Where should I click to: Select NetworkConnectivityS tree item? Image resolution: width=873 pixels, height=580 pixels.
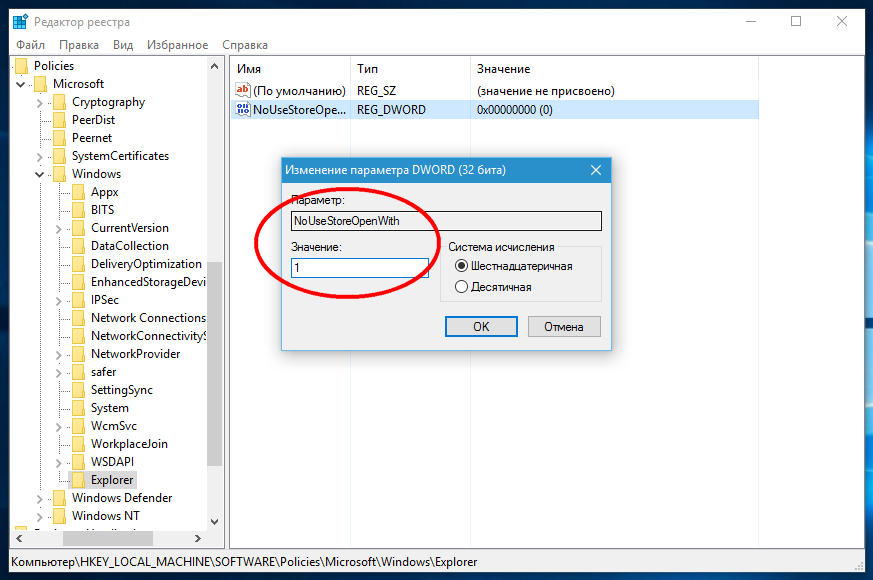pyautogui.click(x=148, y=336)
